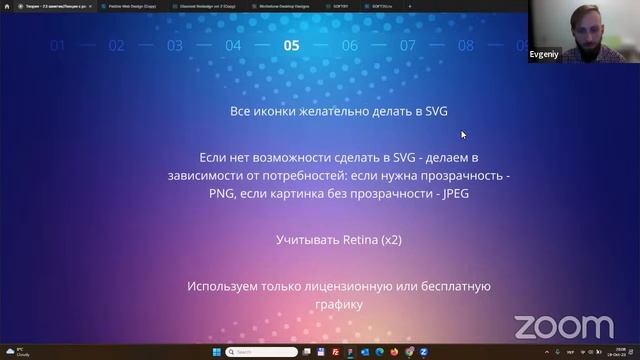The width and height of the screenshot is (640, 360).
Task: Open the input language indicator
Action: coord(571,352)
